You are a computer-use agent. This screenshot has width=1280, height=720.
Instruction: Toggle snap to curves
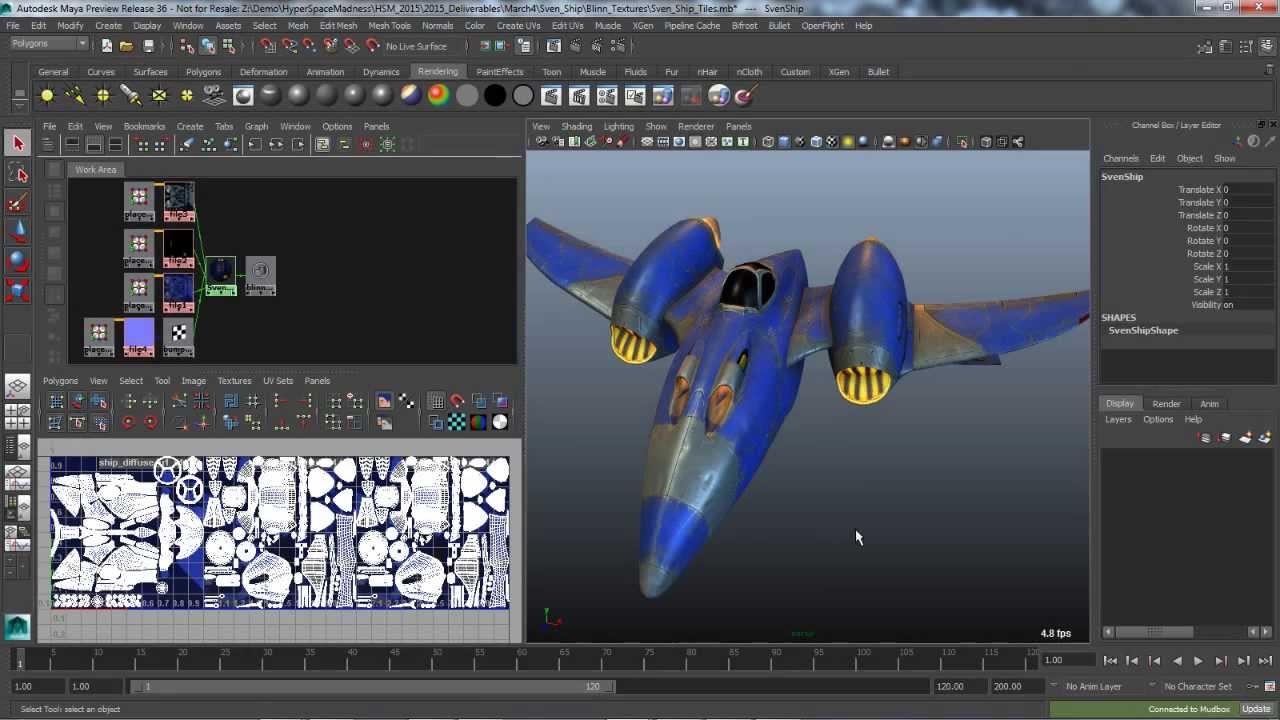click(x=289, y=46)
